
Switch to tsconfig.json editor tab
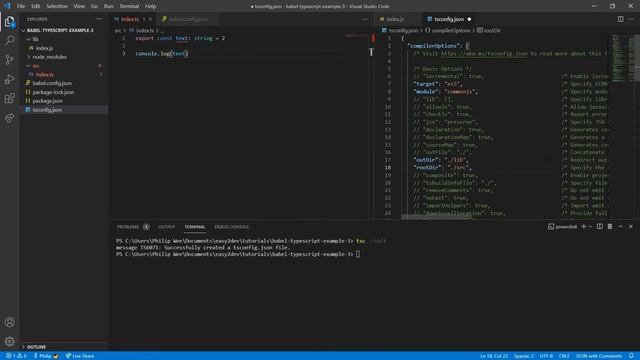(449, 19)
